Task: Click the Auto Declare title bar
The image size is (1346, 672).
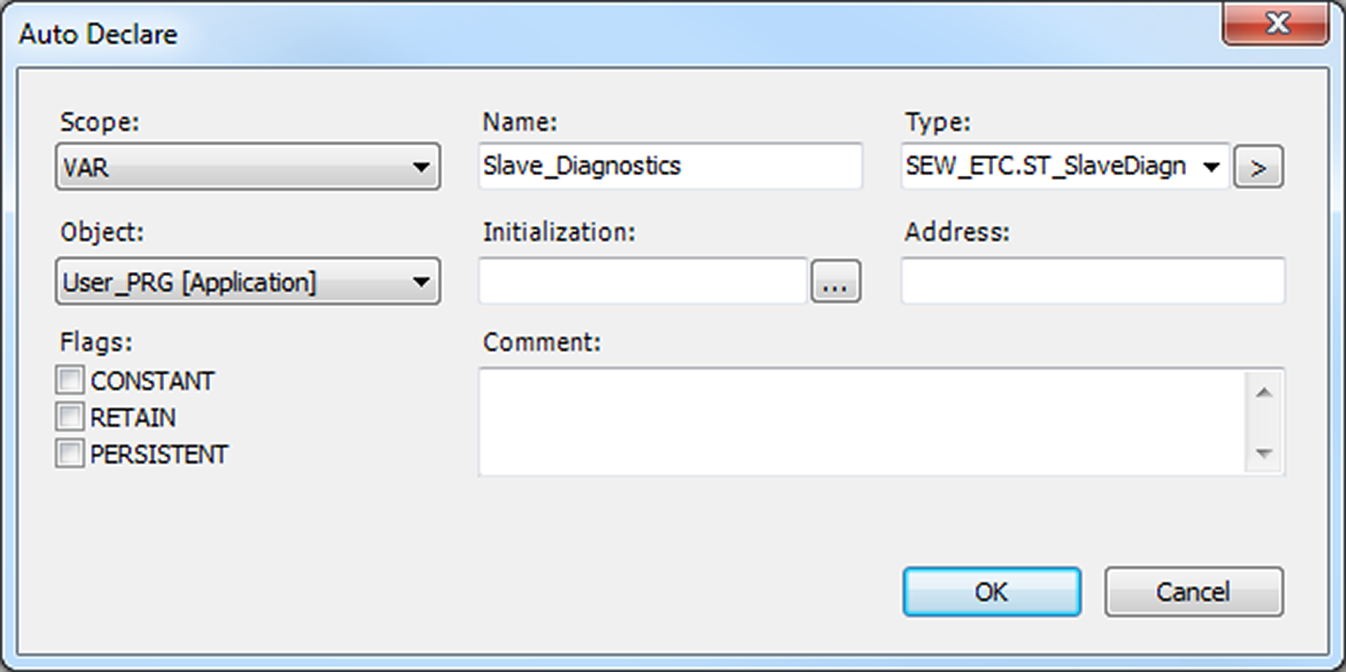Action: click(x=600, y=33)
